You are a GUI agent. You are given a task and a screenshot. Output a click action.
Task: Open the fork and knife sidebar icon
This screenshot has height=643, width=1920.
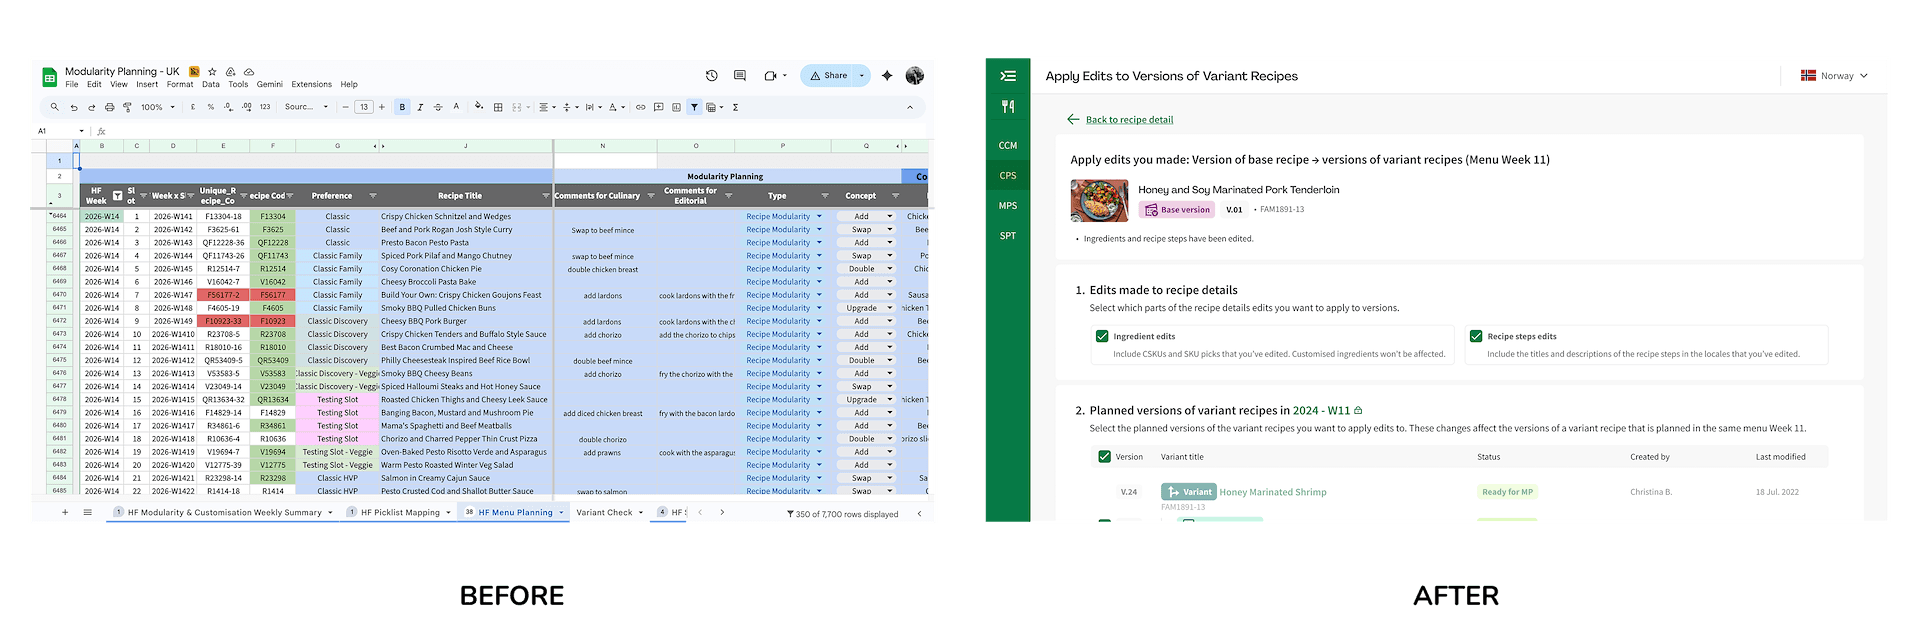coord(1008,106)
